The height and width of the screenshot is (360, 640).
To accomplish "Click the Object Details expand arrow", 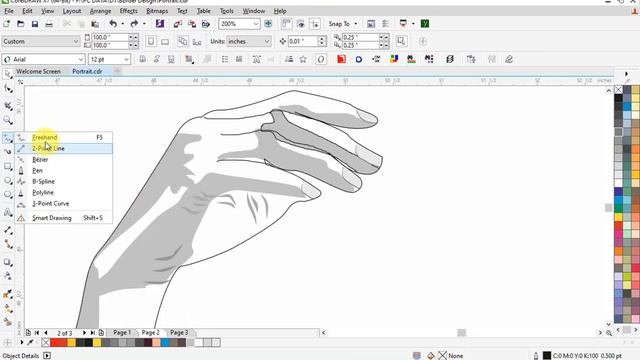I will tap(47, 356).
